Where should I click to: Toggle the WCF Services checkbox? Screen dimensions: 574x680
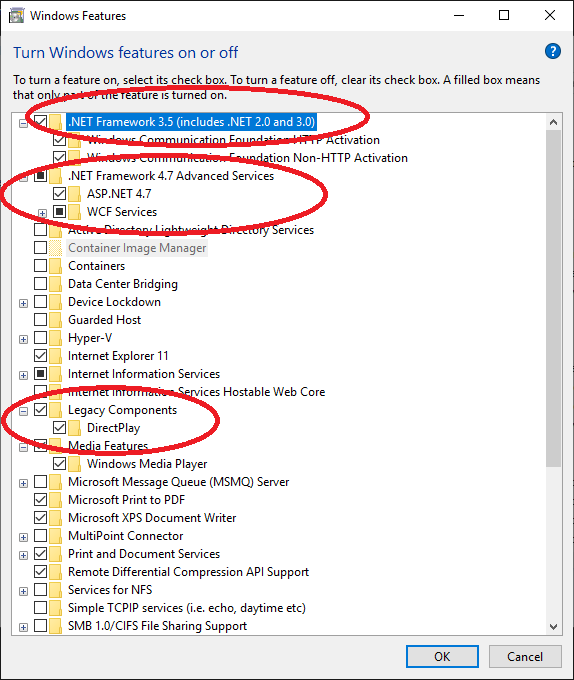pos(59,212)
